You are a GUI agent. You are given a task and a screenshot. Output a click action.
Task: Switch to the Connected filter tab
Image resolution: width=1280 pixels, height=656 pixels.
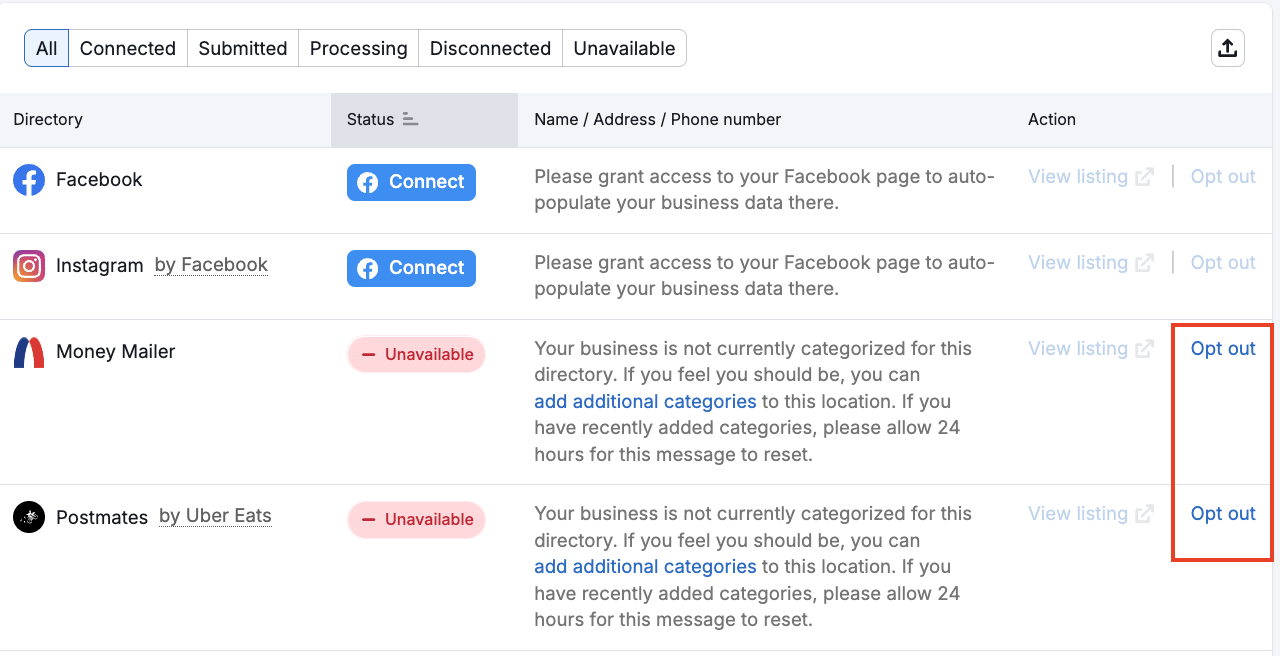[x=128, y=47]
